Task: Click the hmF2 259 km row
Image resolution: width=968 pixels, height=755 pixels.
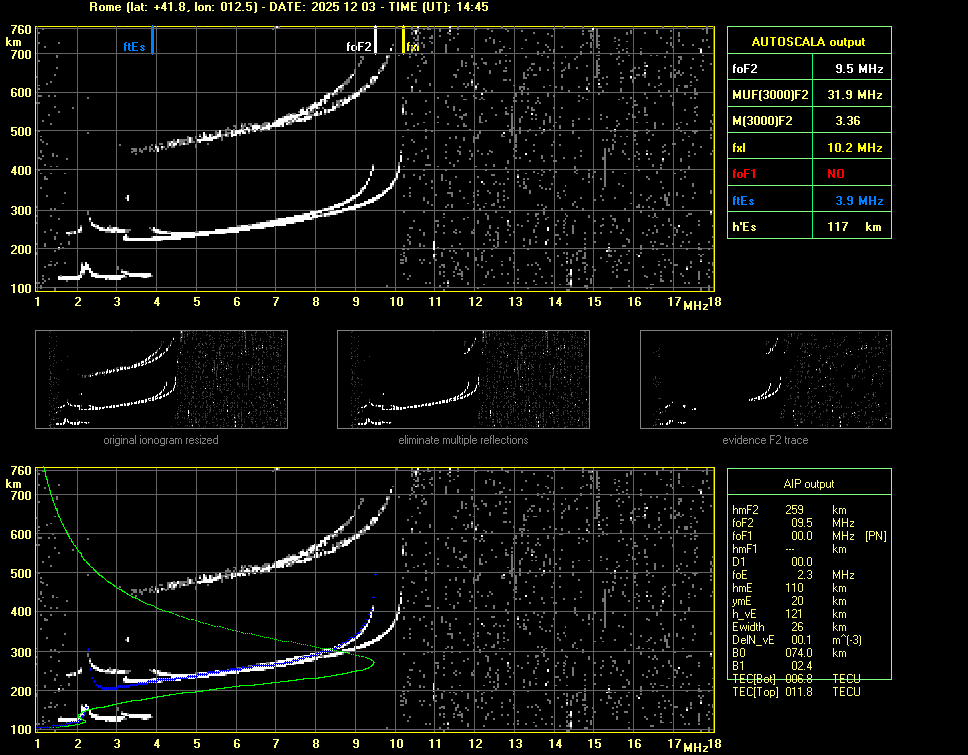Action: pyautogui.click(x=796, y=510)
